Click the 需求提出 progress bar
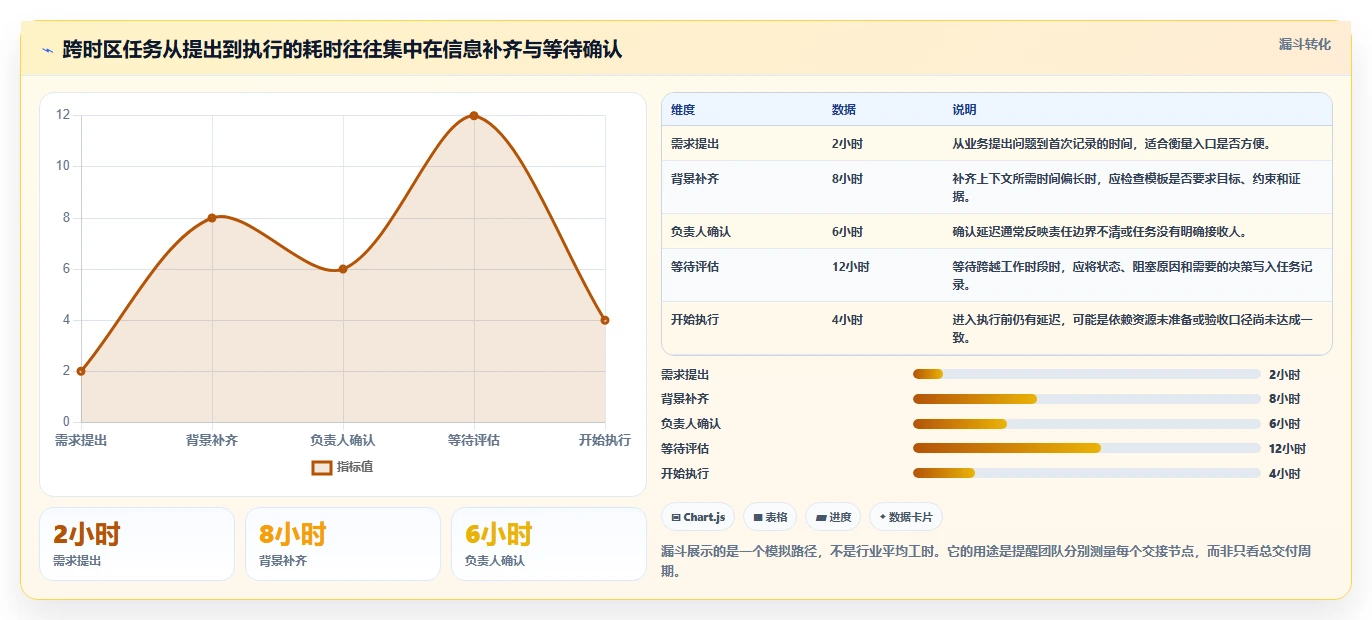The width and height of the screenshot is (1372, 620). click(1086, 374)
